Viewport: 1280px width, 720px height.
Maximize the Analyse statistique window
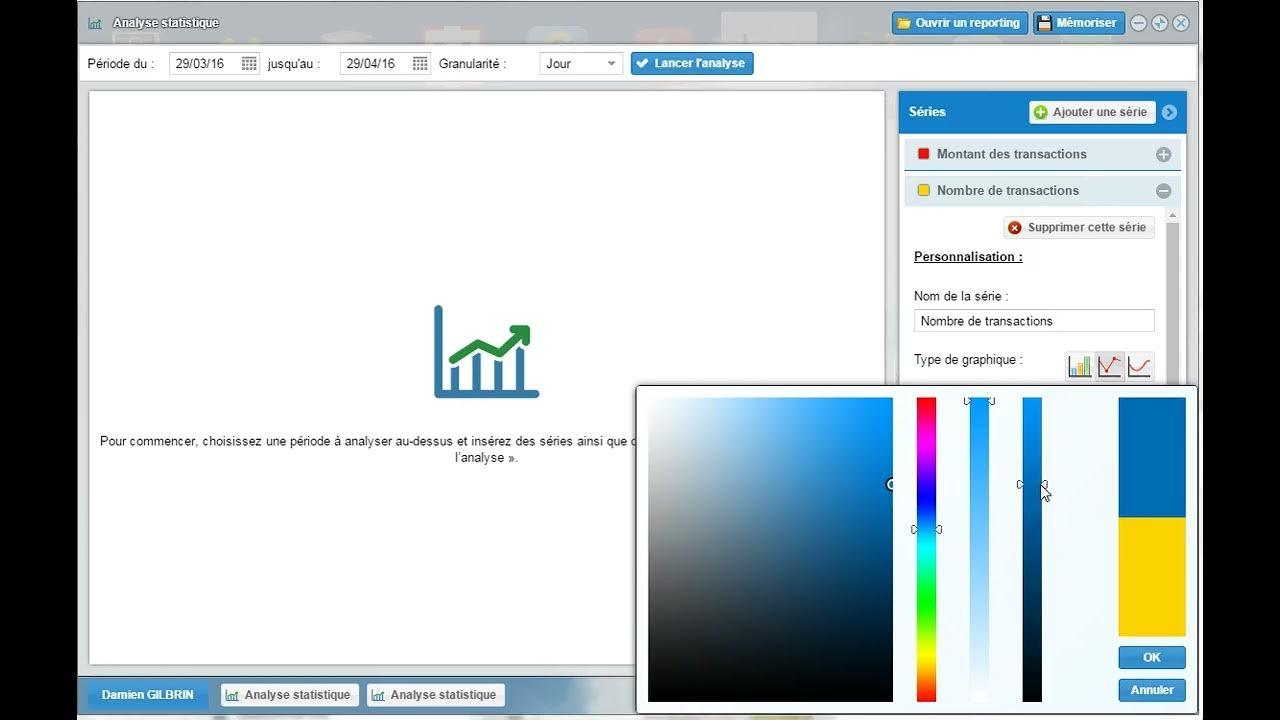1160,23
